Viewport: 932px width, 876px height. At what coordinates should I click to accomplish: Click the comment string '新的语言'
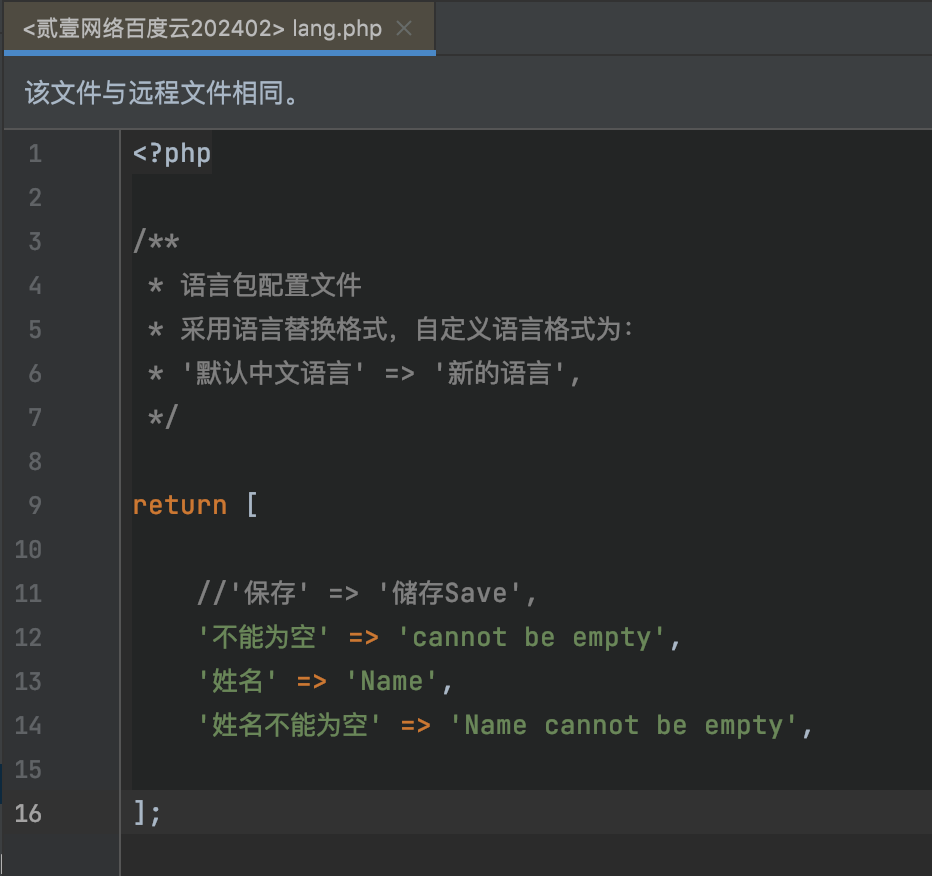pos(499,373)
